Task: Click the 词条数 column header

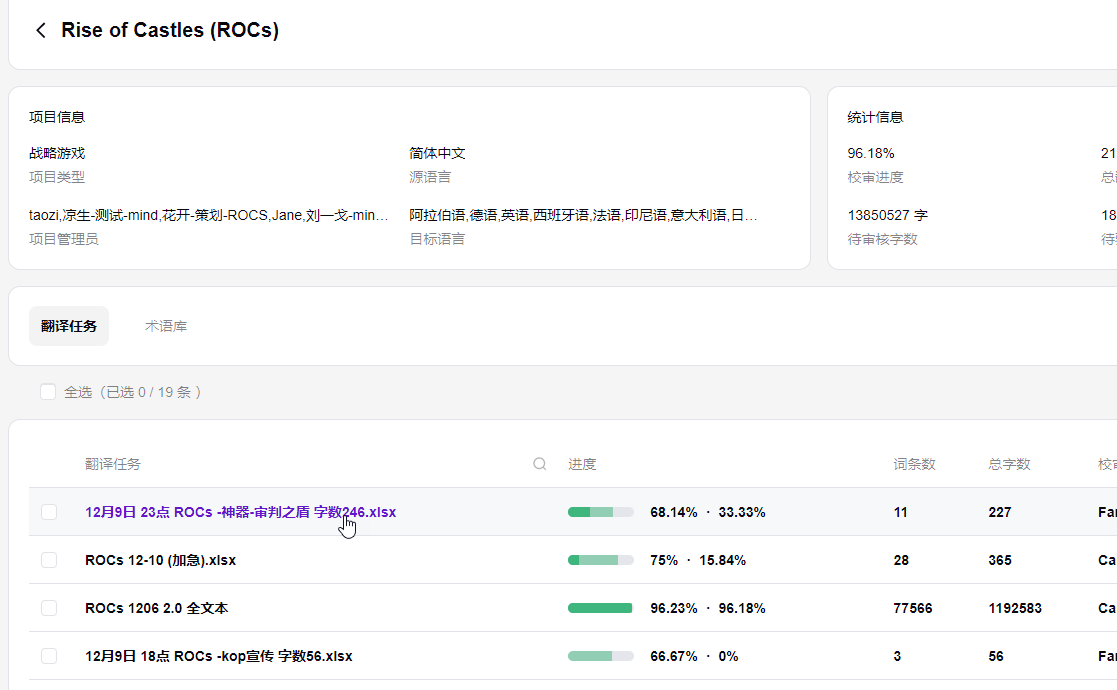Action: pyautogui.click(x=914, y=464)
